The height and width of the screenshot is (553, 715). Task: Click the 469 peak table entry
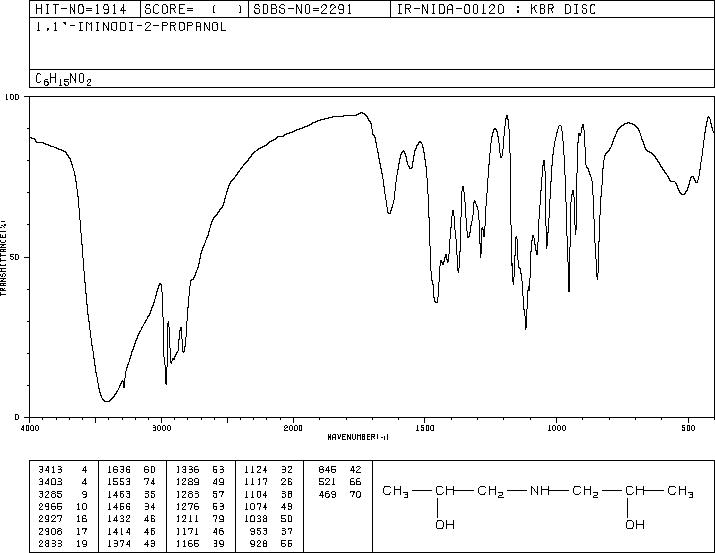pos(340,494)
